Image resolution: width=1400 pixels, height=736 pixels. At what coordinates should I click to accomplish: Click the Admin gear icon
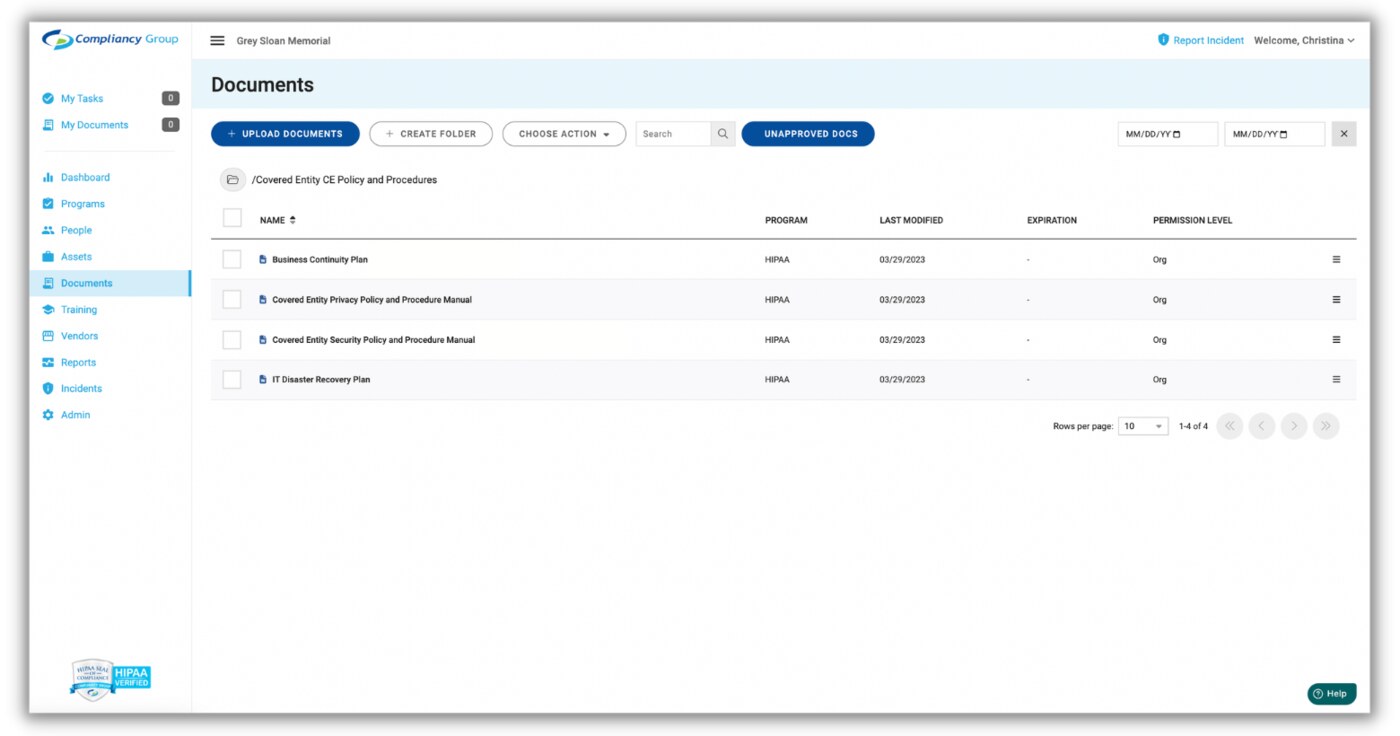pyautogui.click(x=48, y=415)
